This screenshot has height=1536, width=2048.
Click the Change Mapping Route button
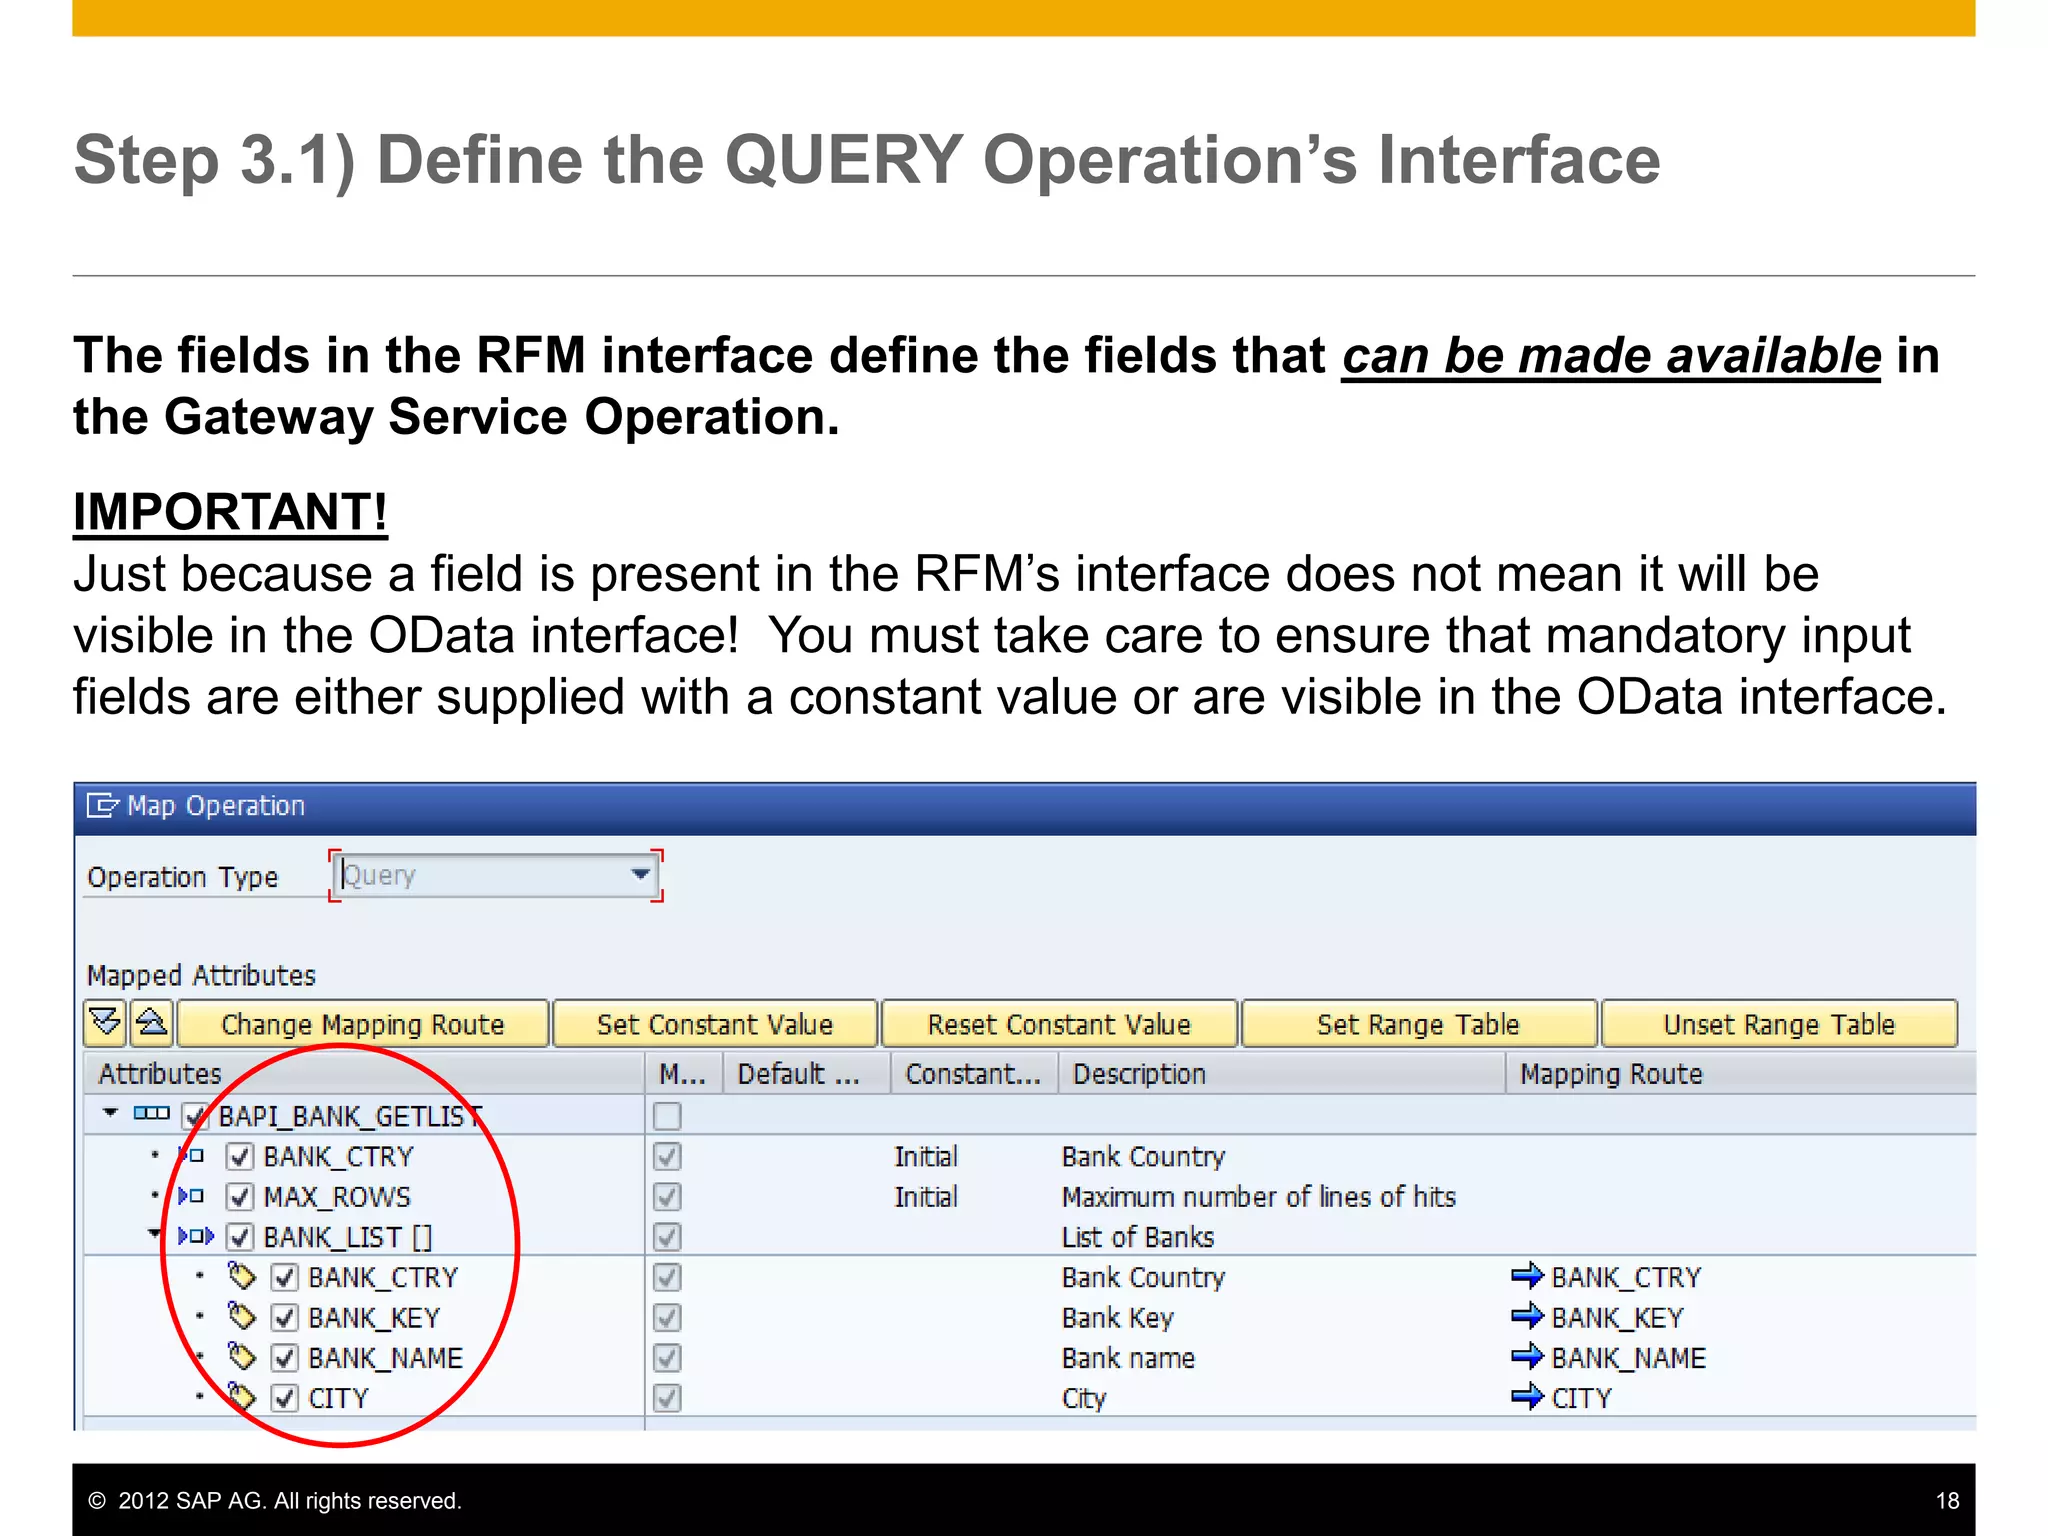[363, 1024]
